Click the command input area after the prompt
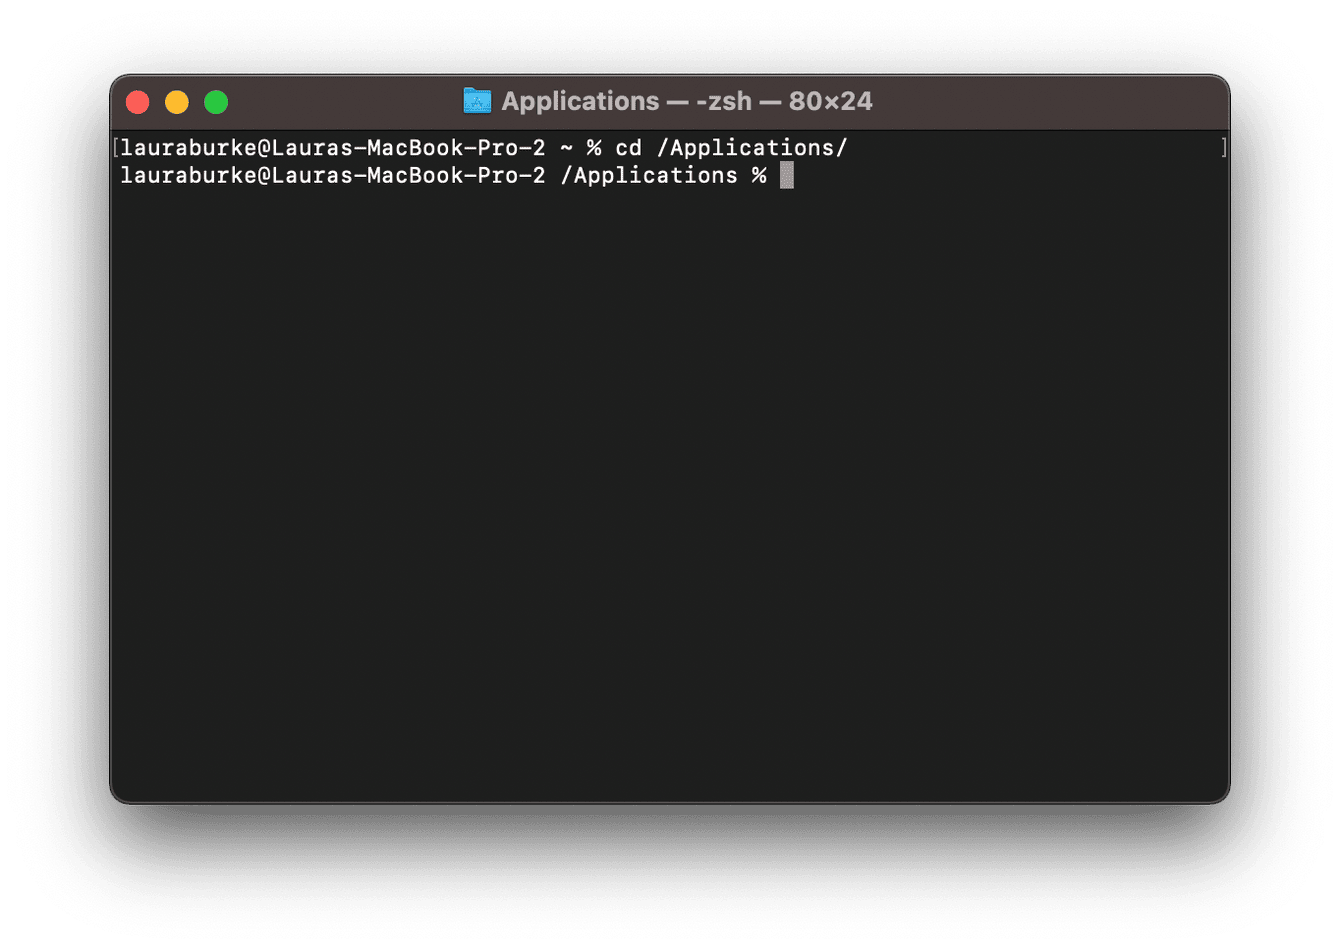 tap(850, 175)
